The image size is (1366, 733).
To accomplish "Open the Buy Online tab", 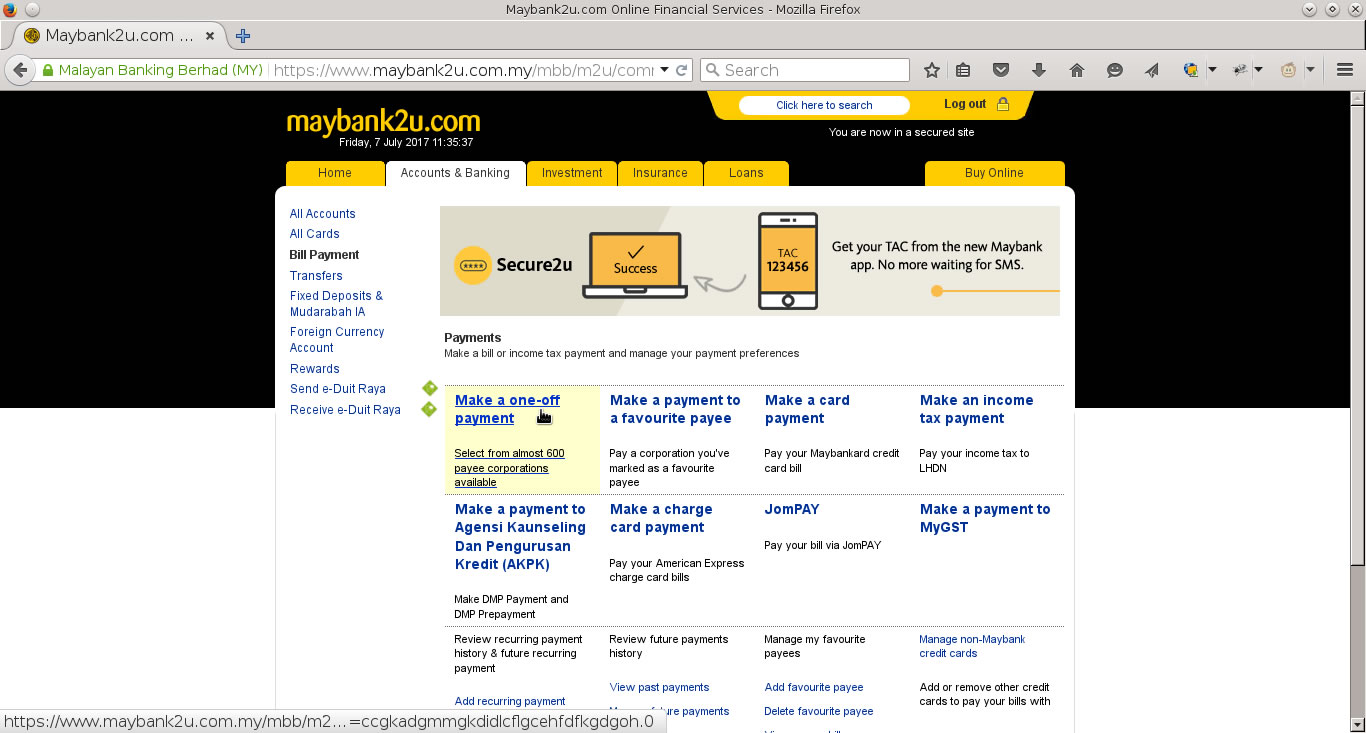I will (x=994, y=173).
